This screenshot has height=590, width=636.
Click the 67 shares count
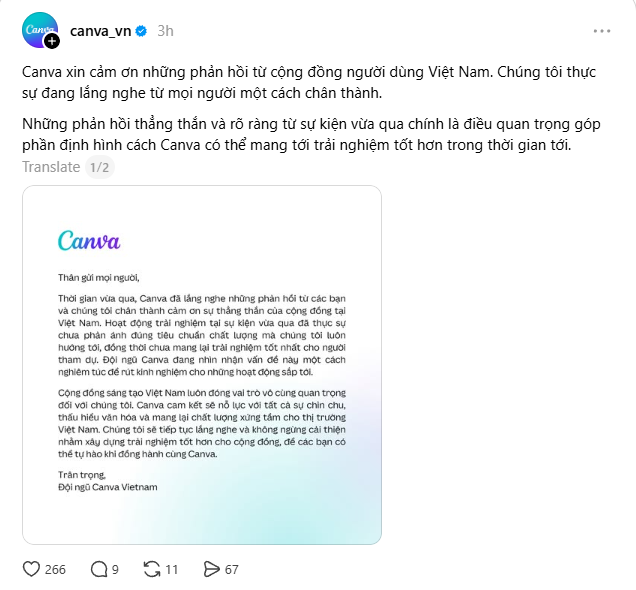232,569
